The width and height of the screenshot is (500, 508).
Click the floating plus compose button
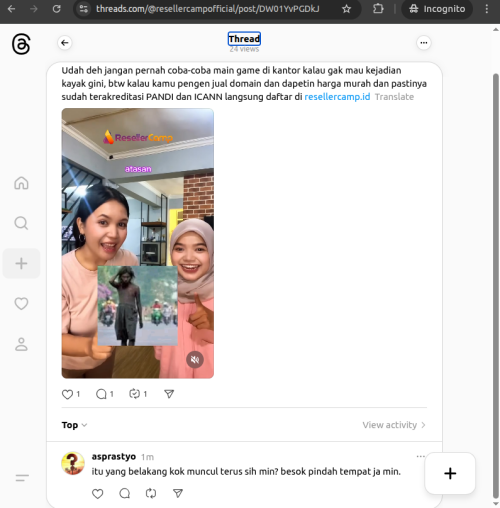[x=450, y=473]
